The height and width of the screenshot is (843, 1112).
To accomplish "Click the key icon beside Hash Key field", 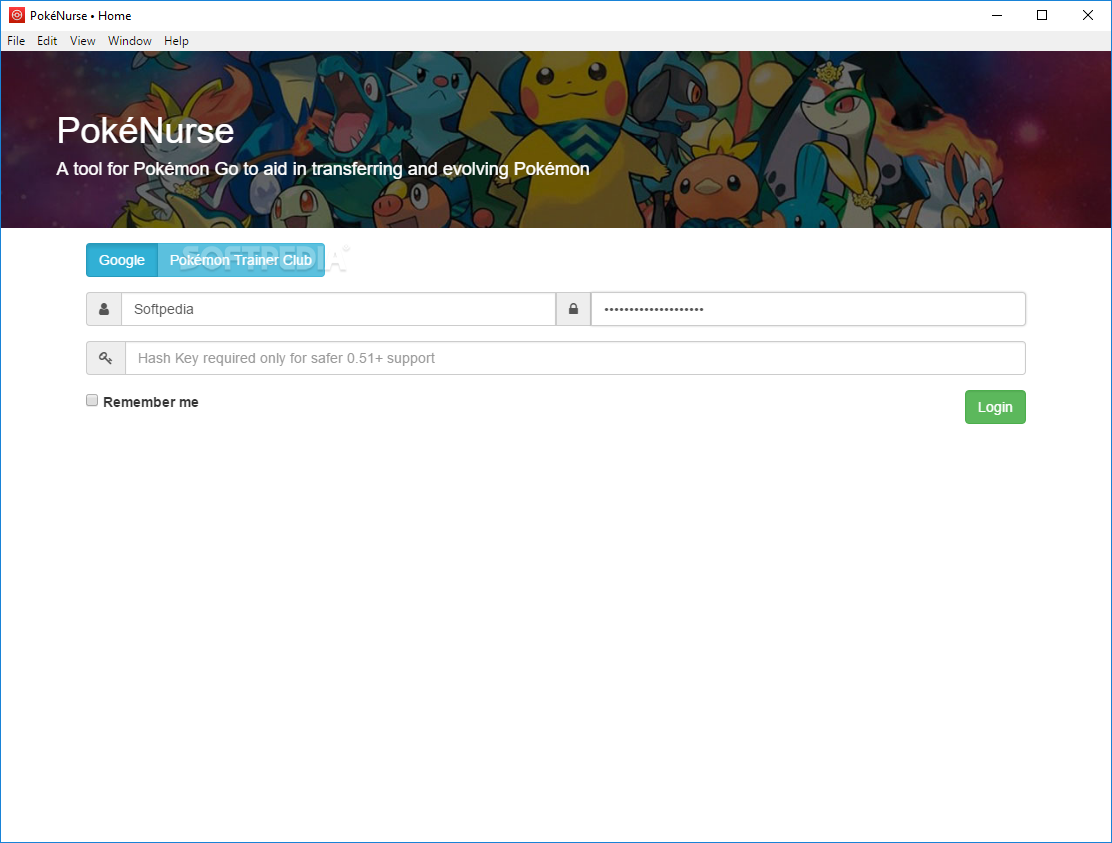I will coord(106,358).
